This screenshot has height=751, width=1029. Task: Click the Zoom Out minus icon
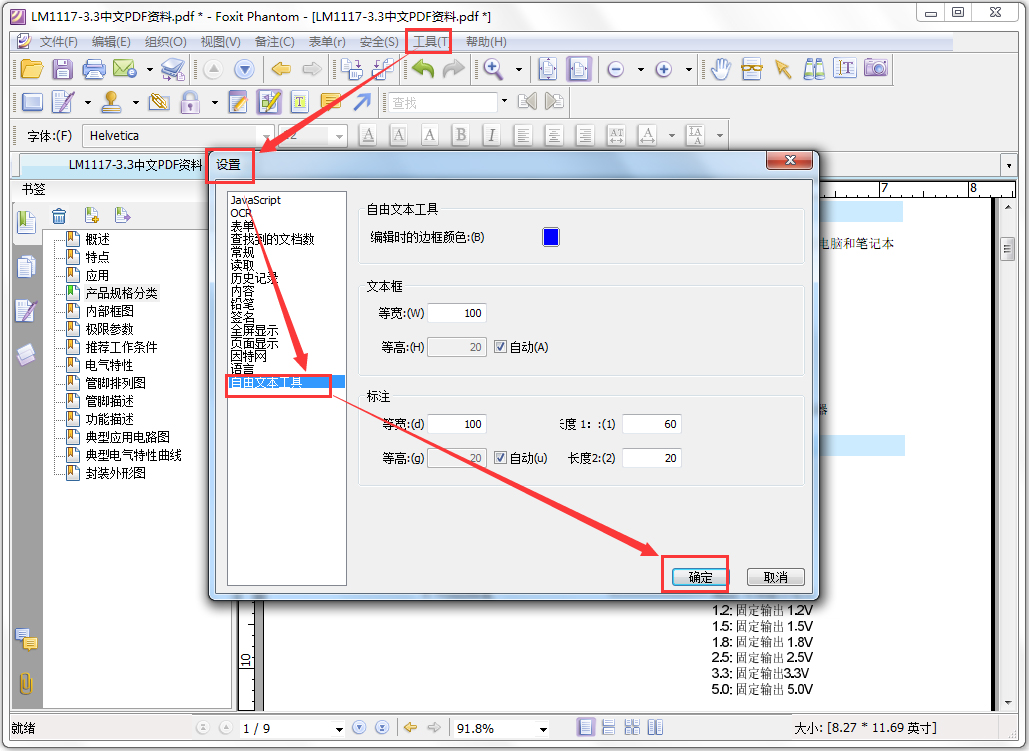coord(616,69)
